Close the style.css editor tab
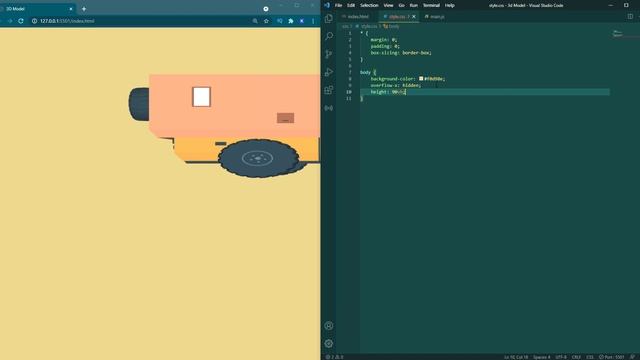 (x=414, y=17)
